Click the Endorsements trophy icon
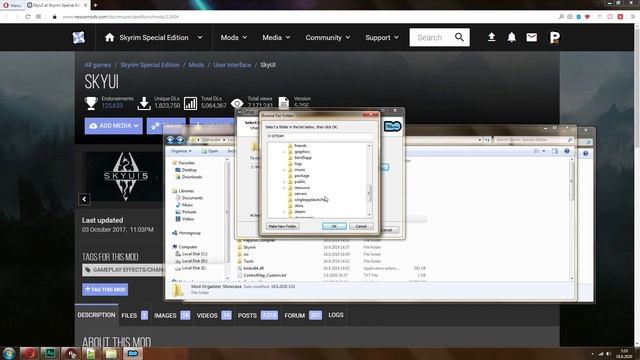This screenshot has height=360, width=640. click(91, 103)
